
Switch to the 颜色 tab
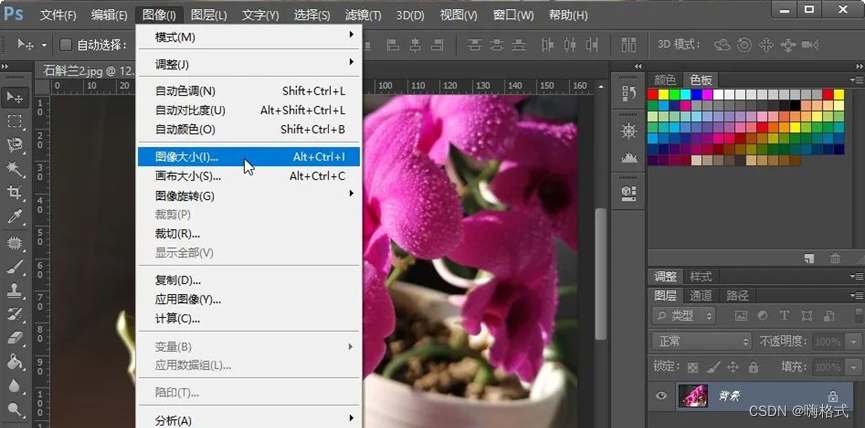[x=665, y=80]
